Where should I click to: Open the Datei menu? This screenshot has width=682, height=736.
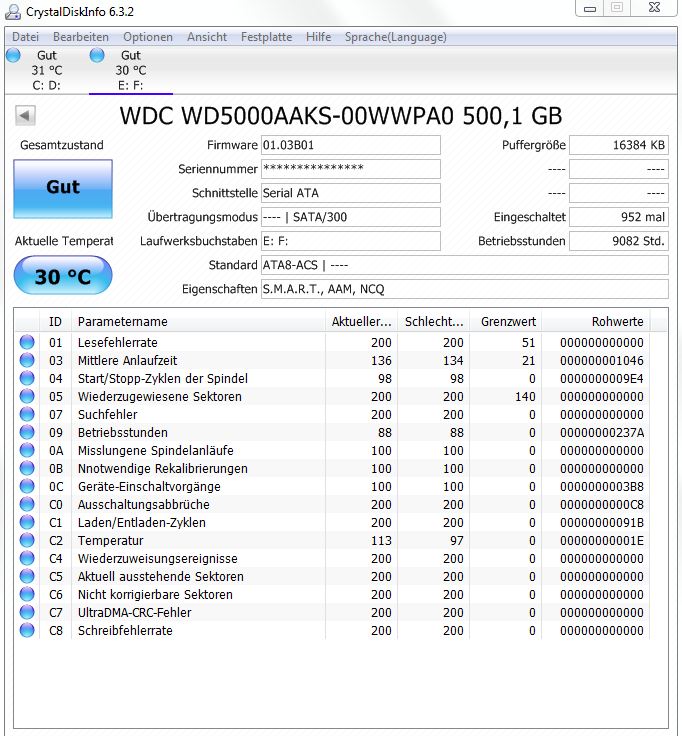[25, 37]
